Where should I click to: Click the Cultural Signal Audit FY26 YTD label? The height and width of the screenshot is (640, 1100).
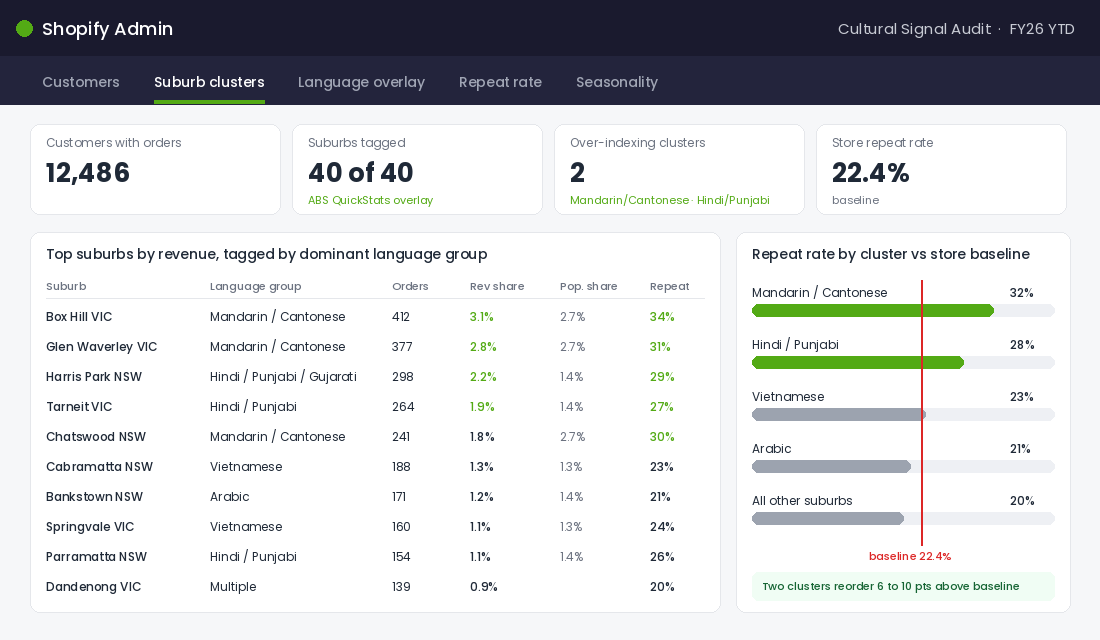tap(955, 29)
